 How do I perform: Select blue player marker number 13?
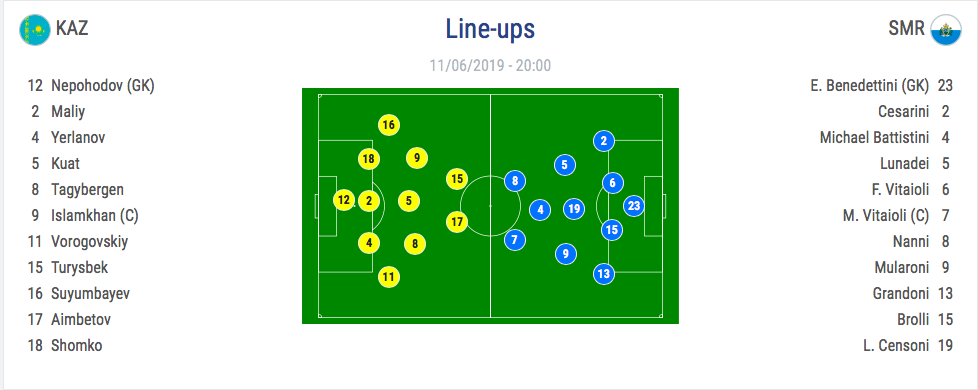pyautogui.click(x=604, y=273)
